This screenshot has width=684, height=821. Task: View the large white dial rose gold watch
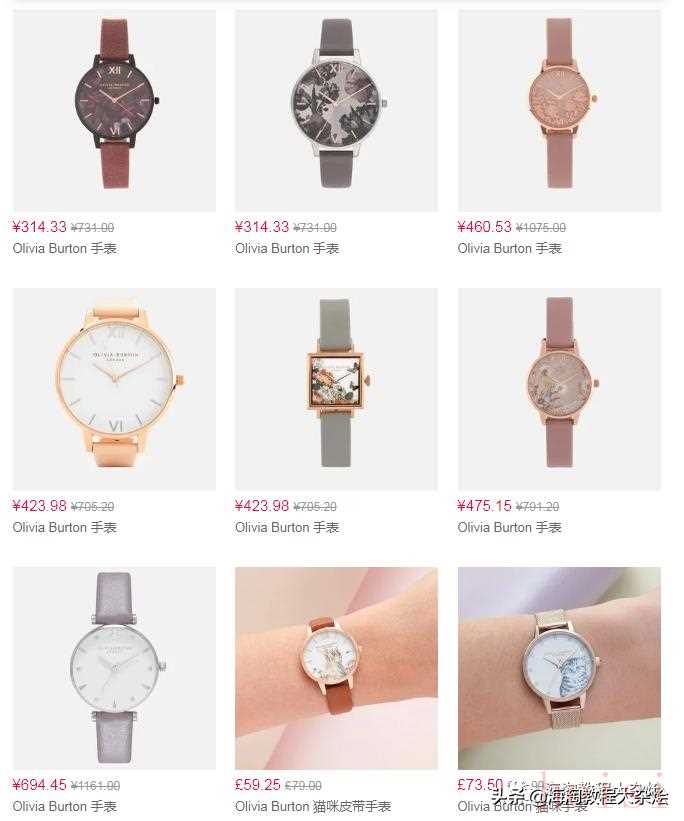point(114,389)
